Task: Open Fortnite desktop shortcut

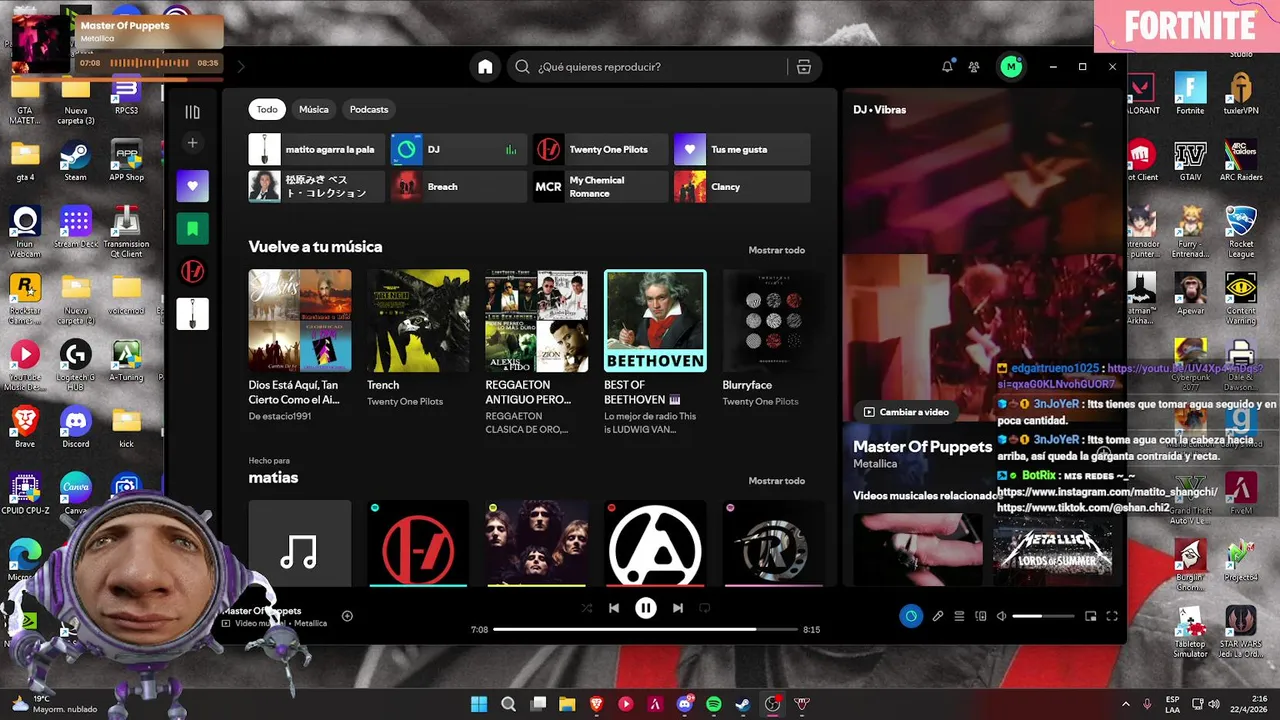Action: click(1190, 95)
